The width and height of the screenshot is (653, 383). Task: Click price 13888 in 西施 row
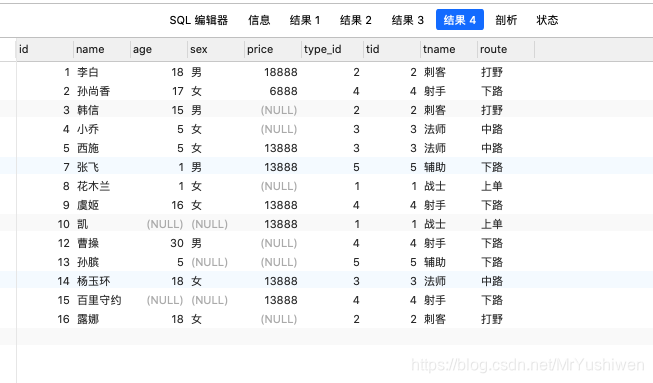pyautogui.click(x=281, y=148)
